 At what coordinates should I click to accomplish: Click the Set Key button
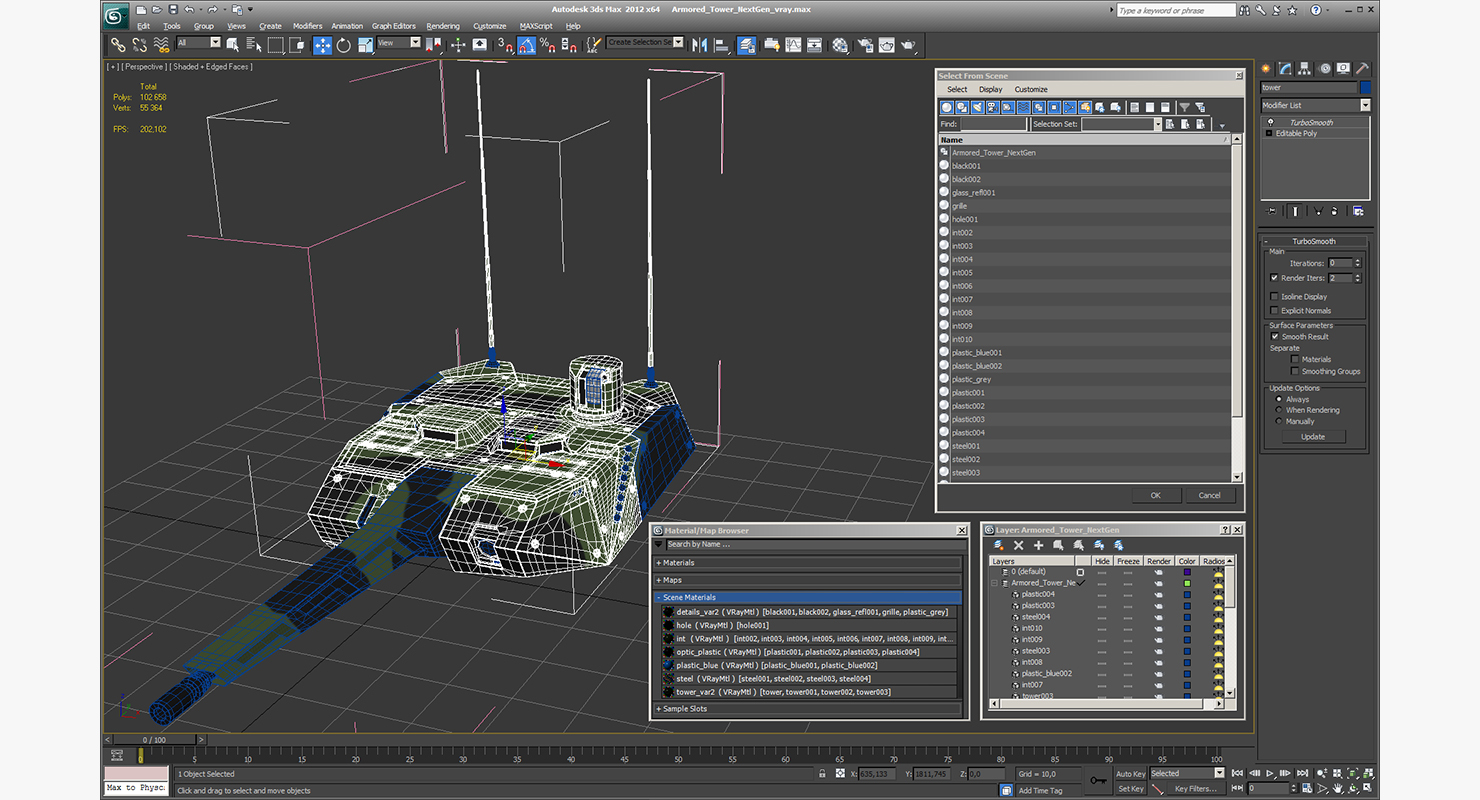coord(1130,789)
